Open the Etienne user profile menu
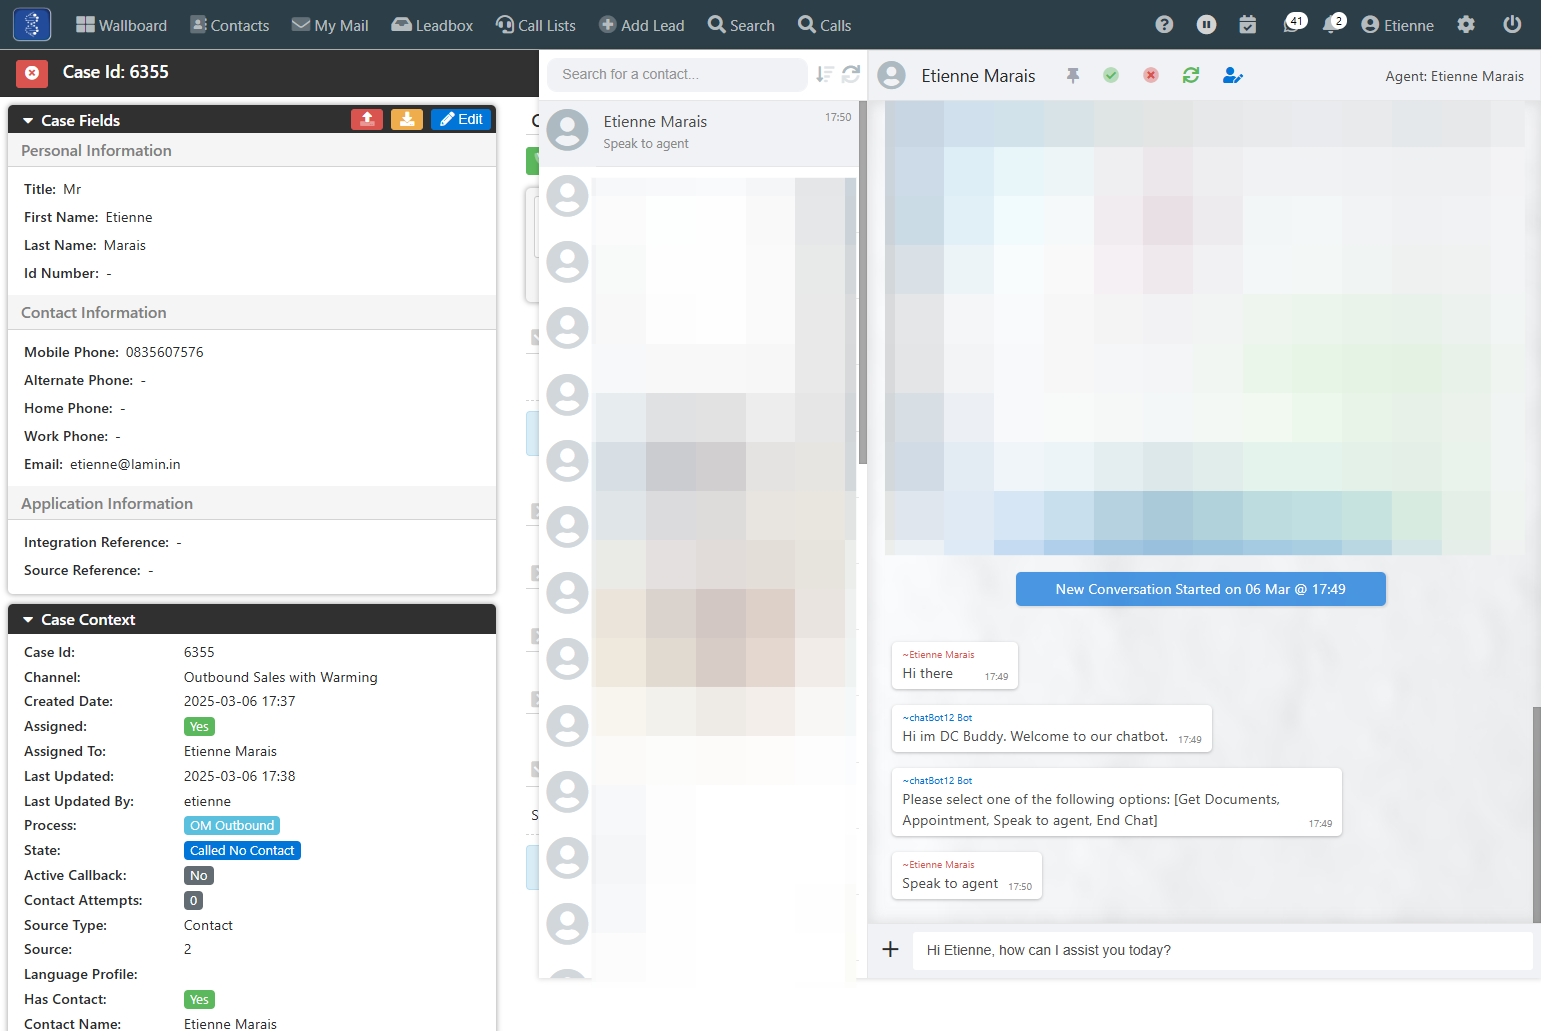 1398,25
